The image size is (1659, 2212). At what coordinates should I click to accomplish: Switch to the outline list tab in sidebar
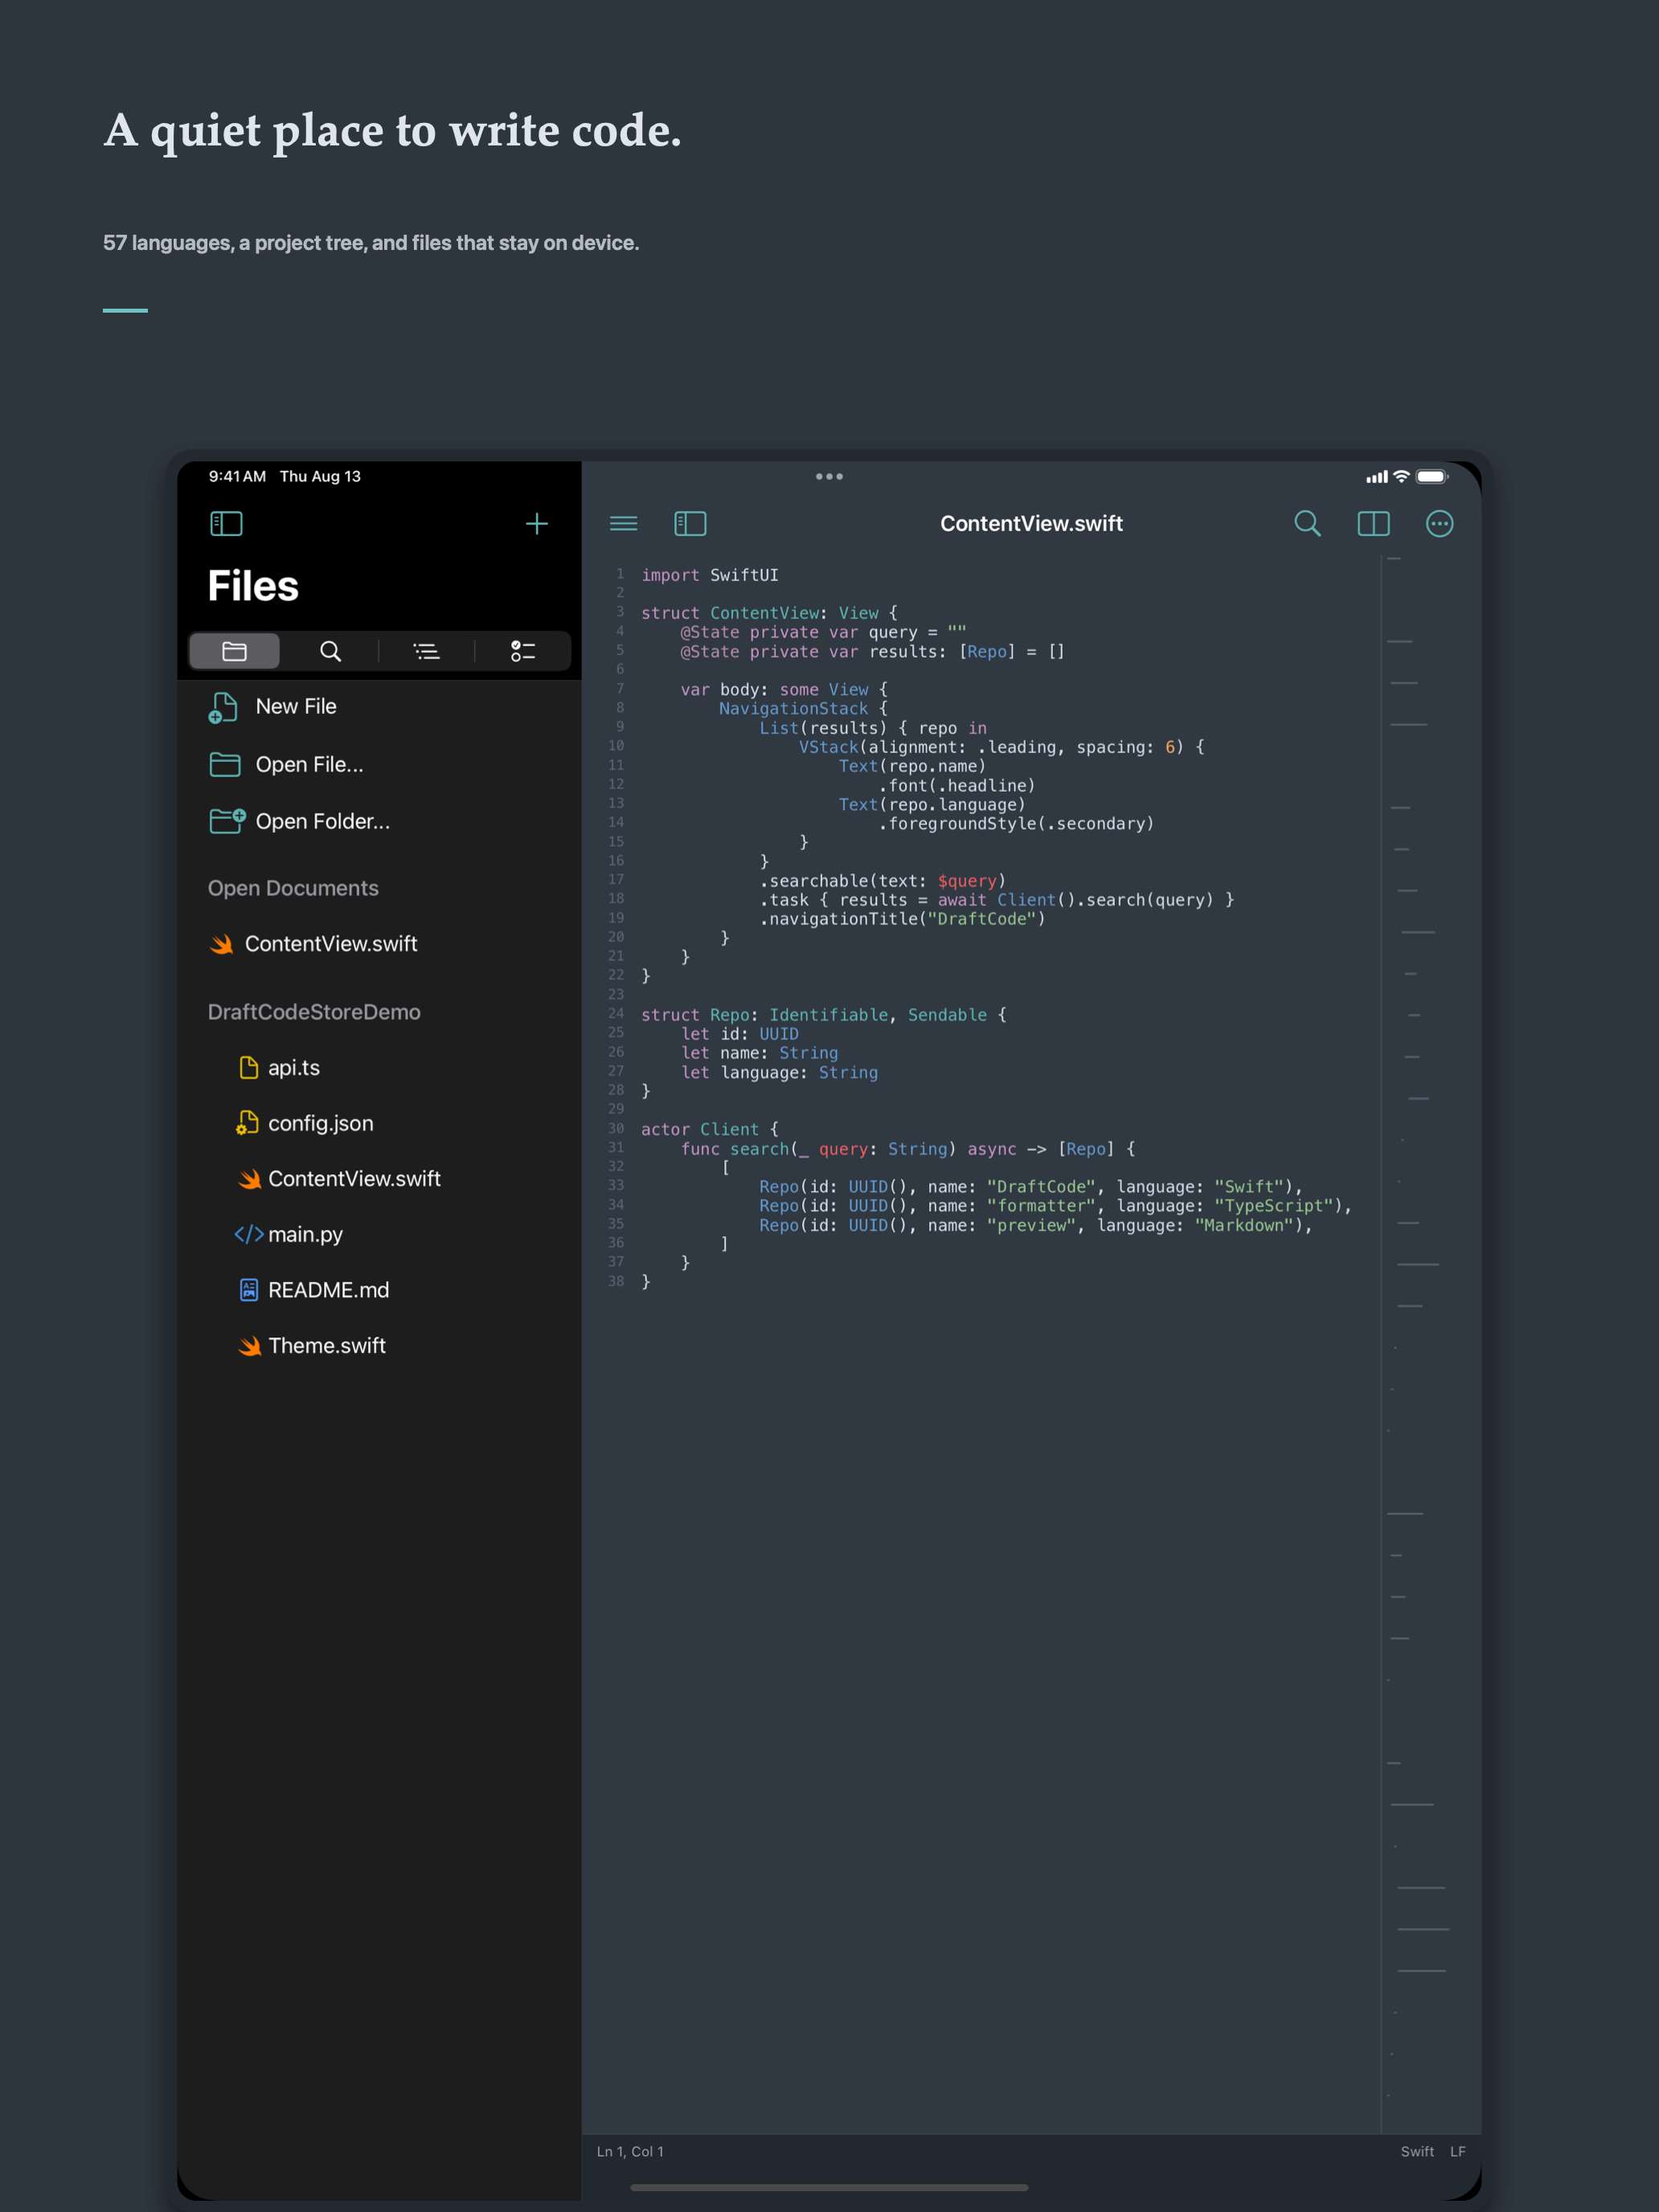(427, 651)
